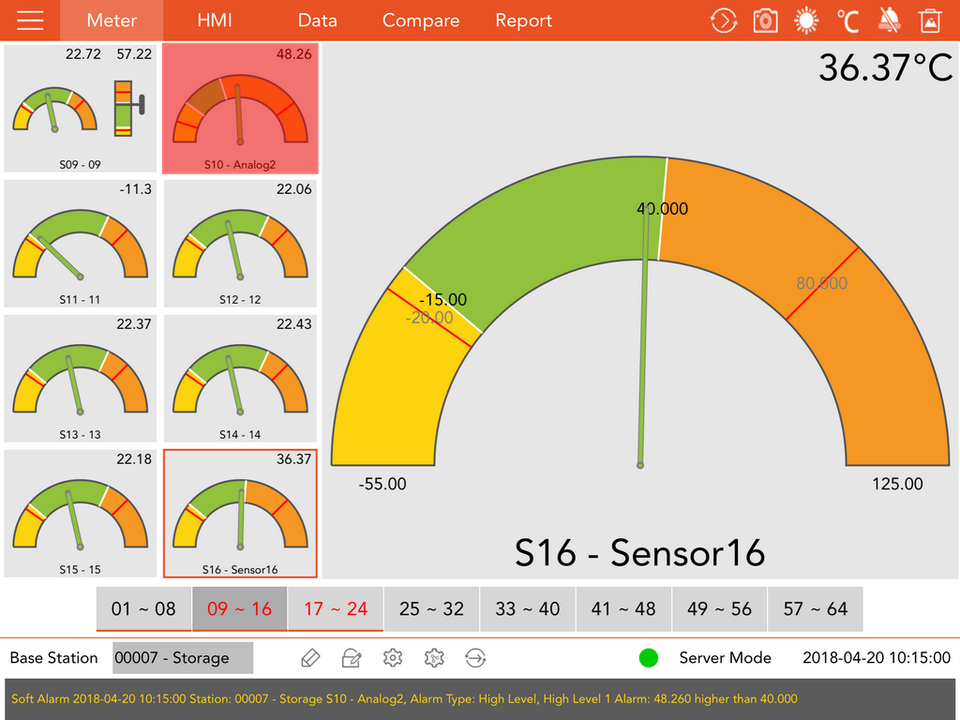960x720 pixels.
Task: Show sensors 01 ~ 08
Action: tap(143, 609)
